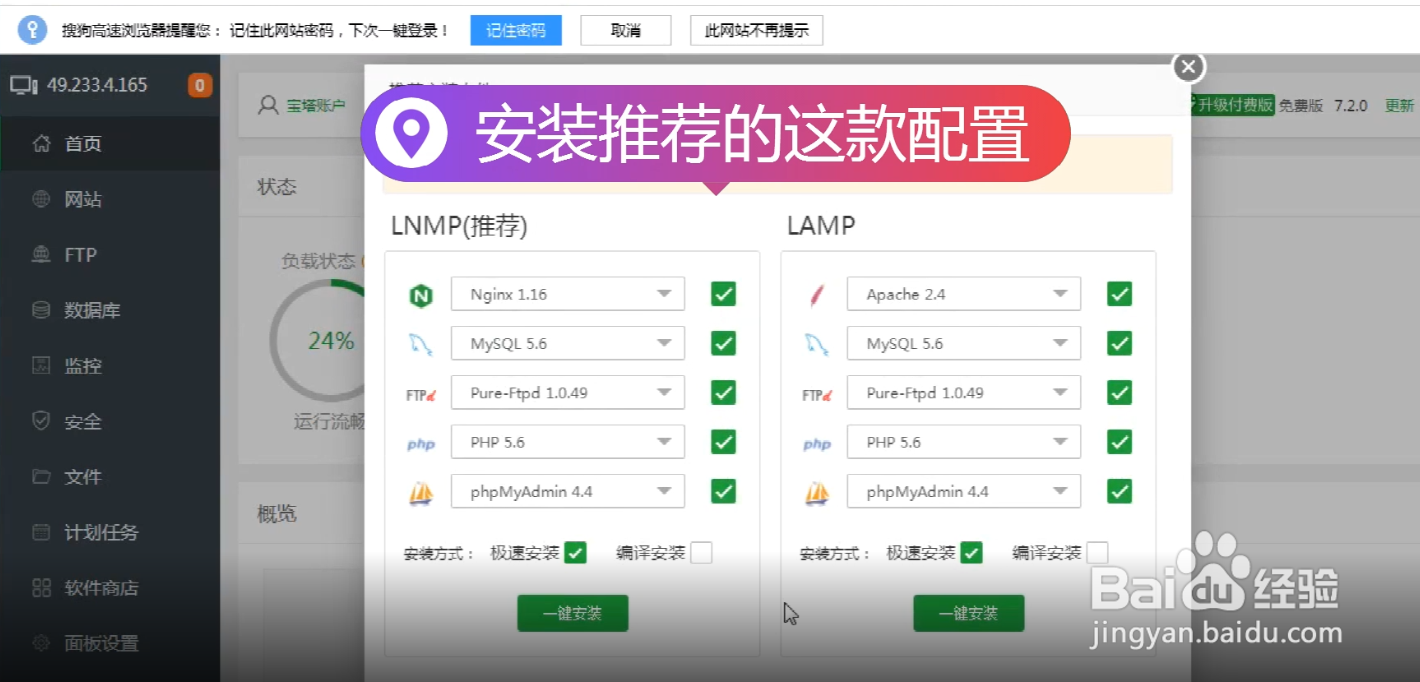Uncheck LAMP Pure-Ftpd checkbox

tap(1120, 393)
